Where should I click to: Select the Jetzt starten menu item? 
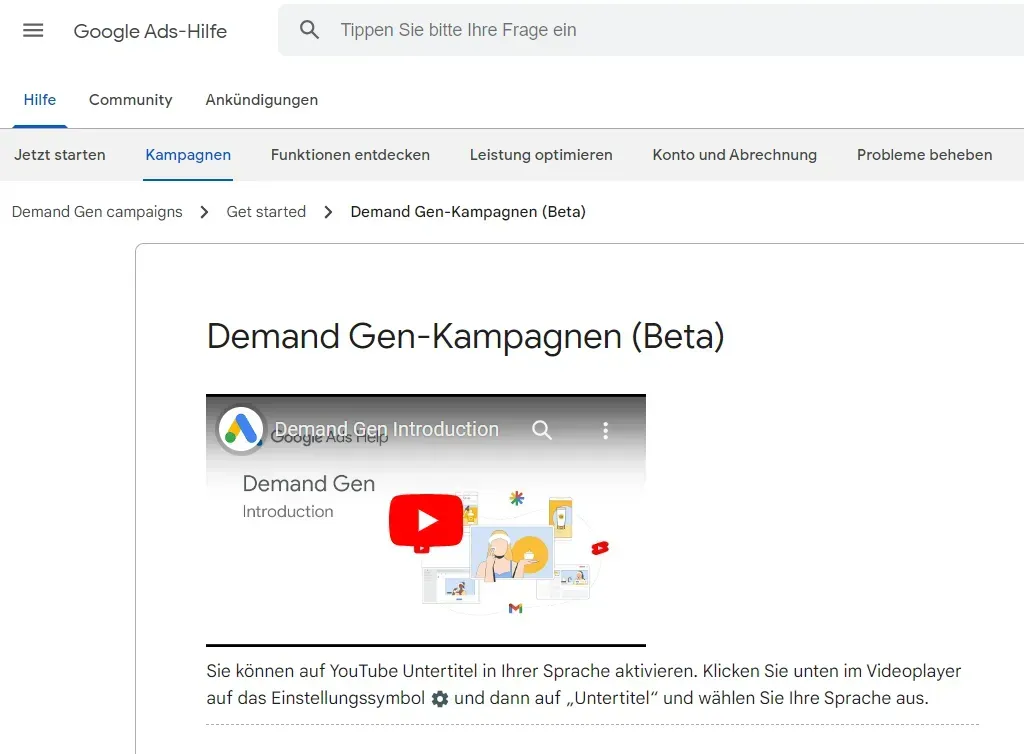point(59,155)
